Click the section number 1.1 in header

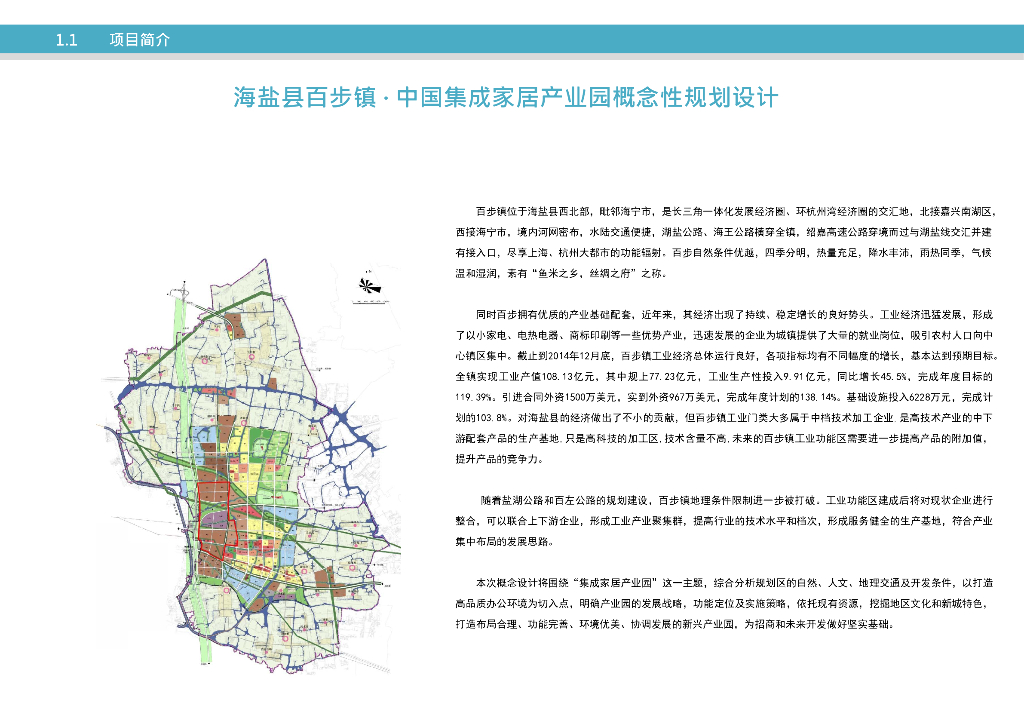point(67,40)
